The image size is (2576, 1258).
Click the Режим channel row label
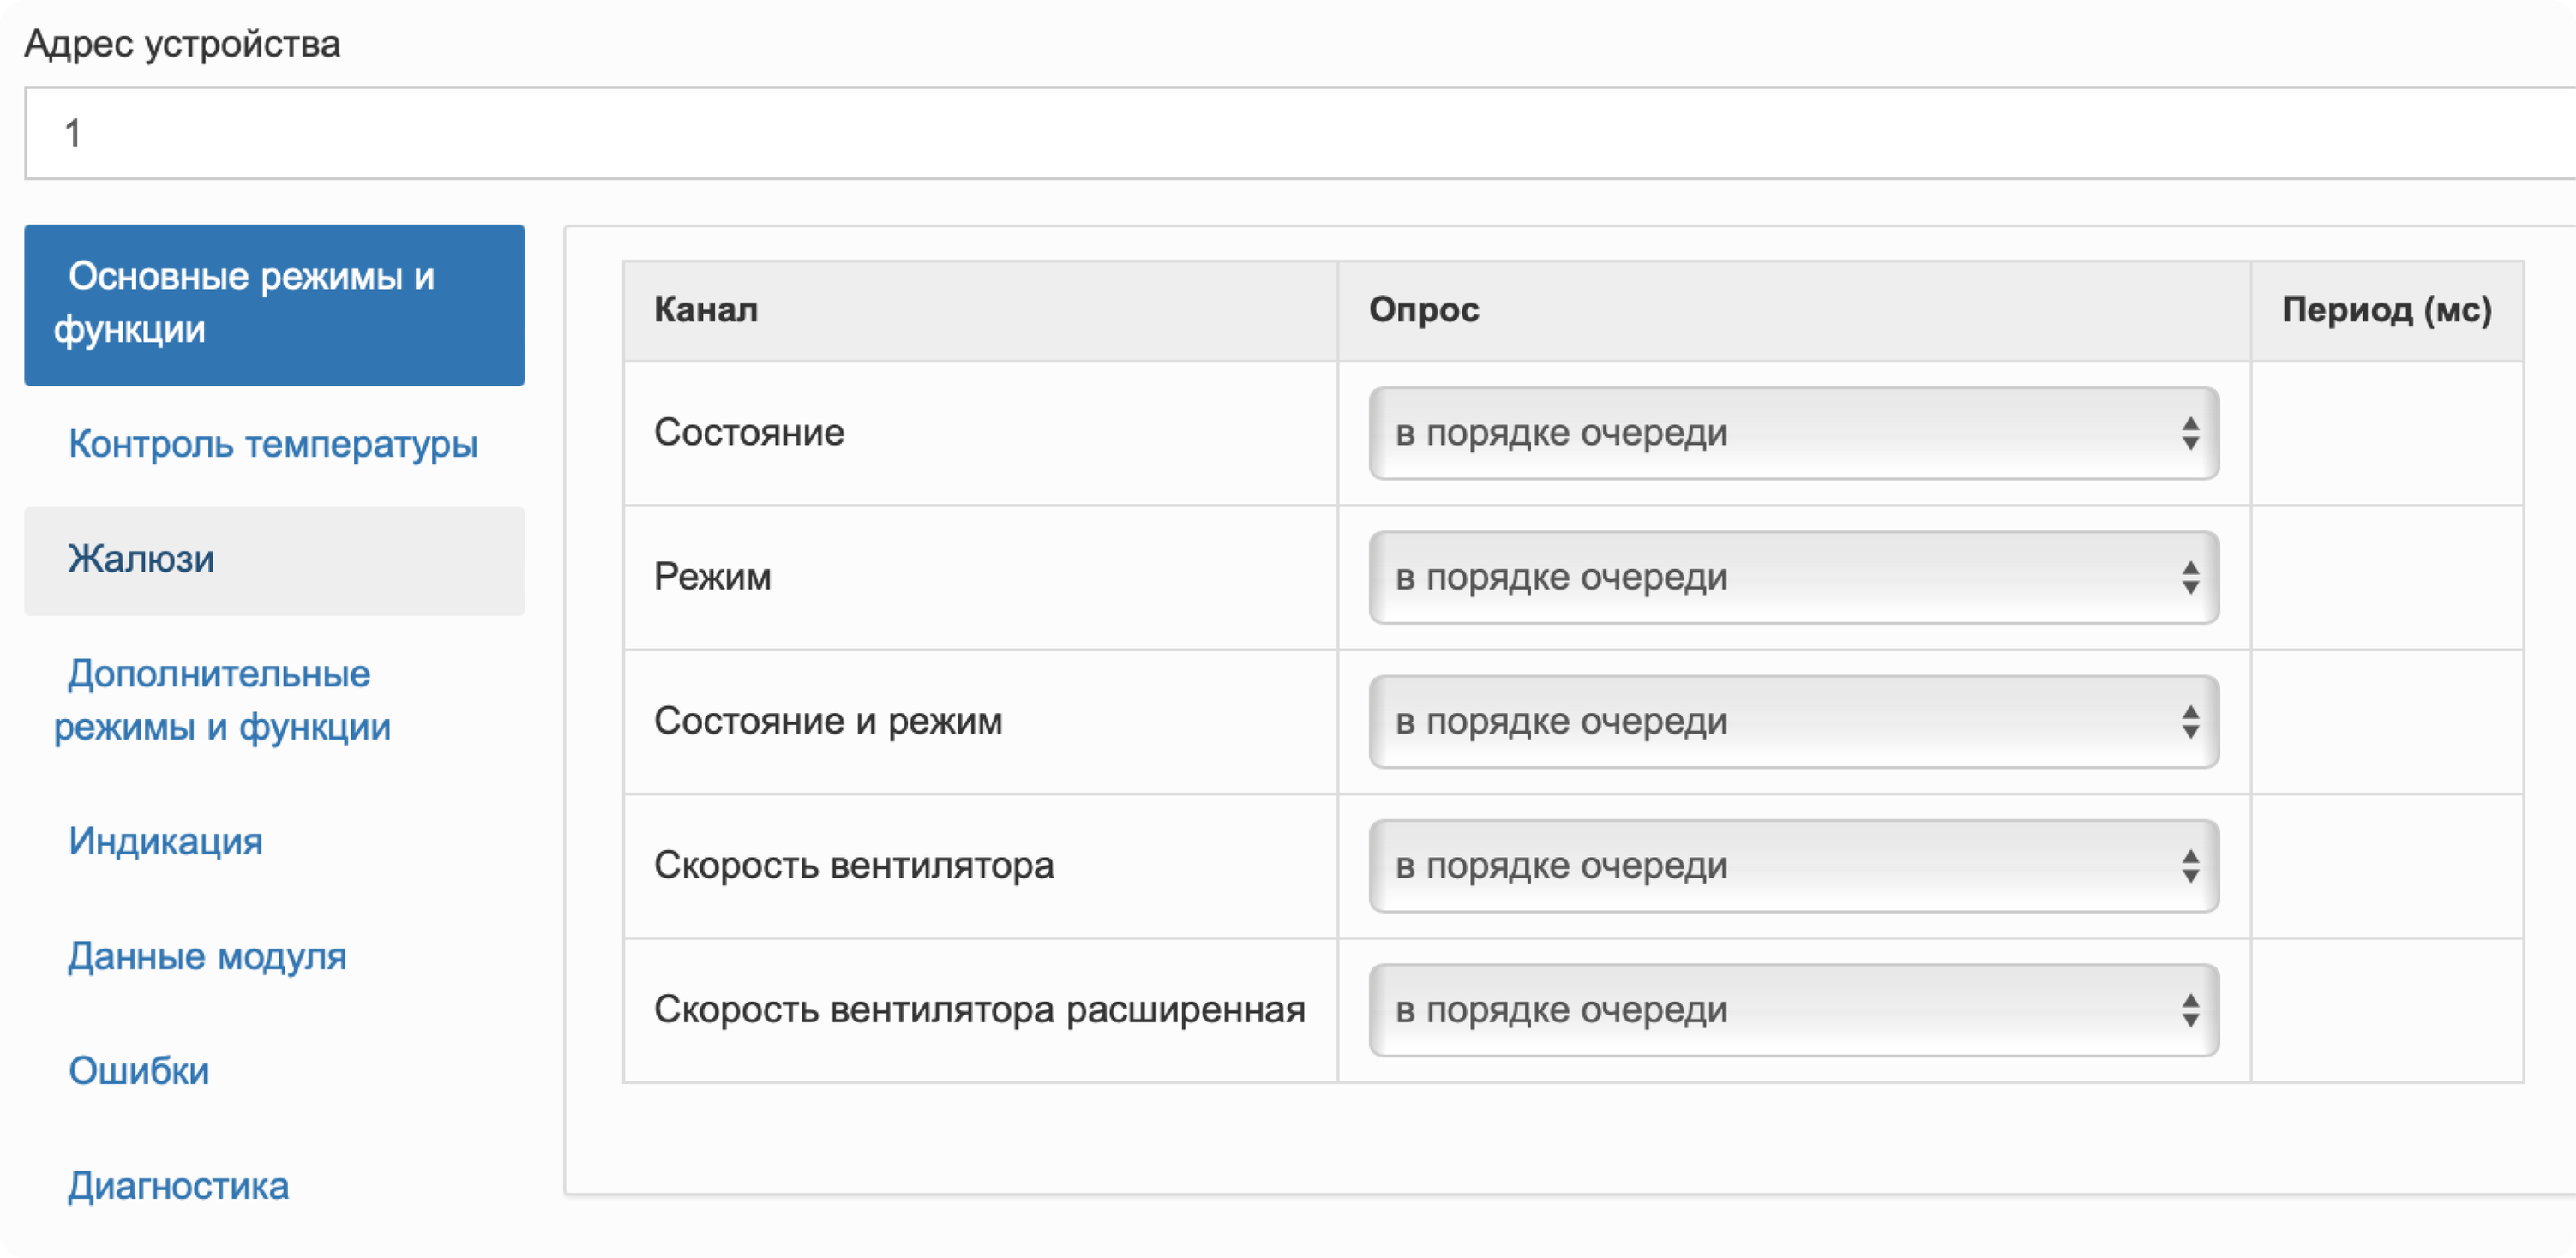tap(712, 577)
